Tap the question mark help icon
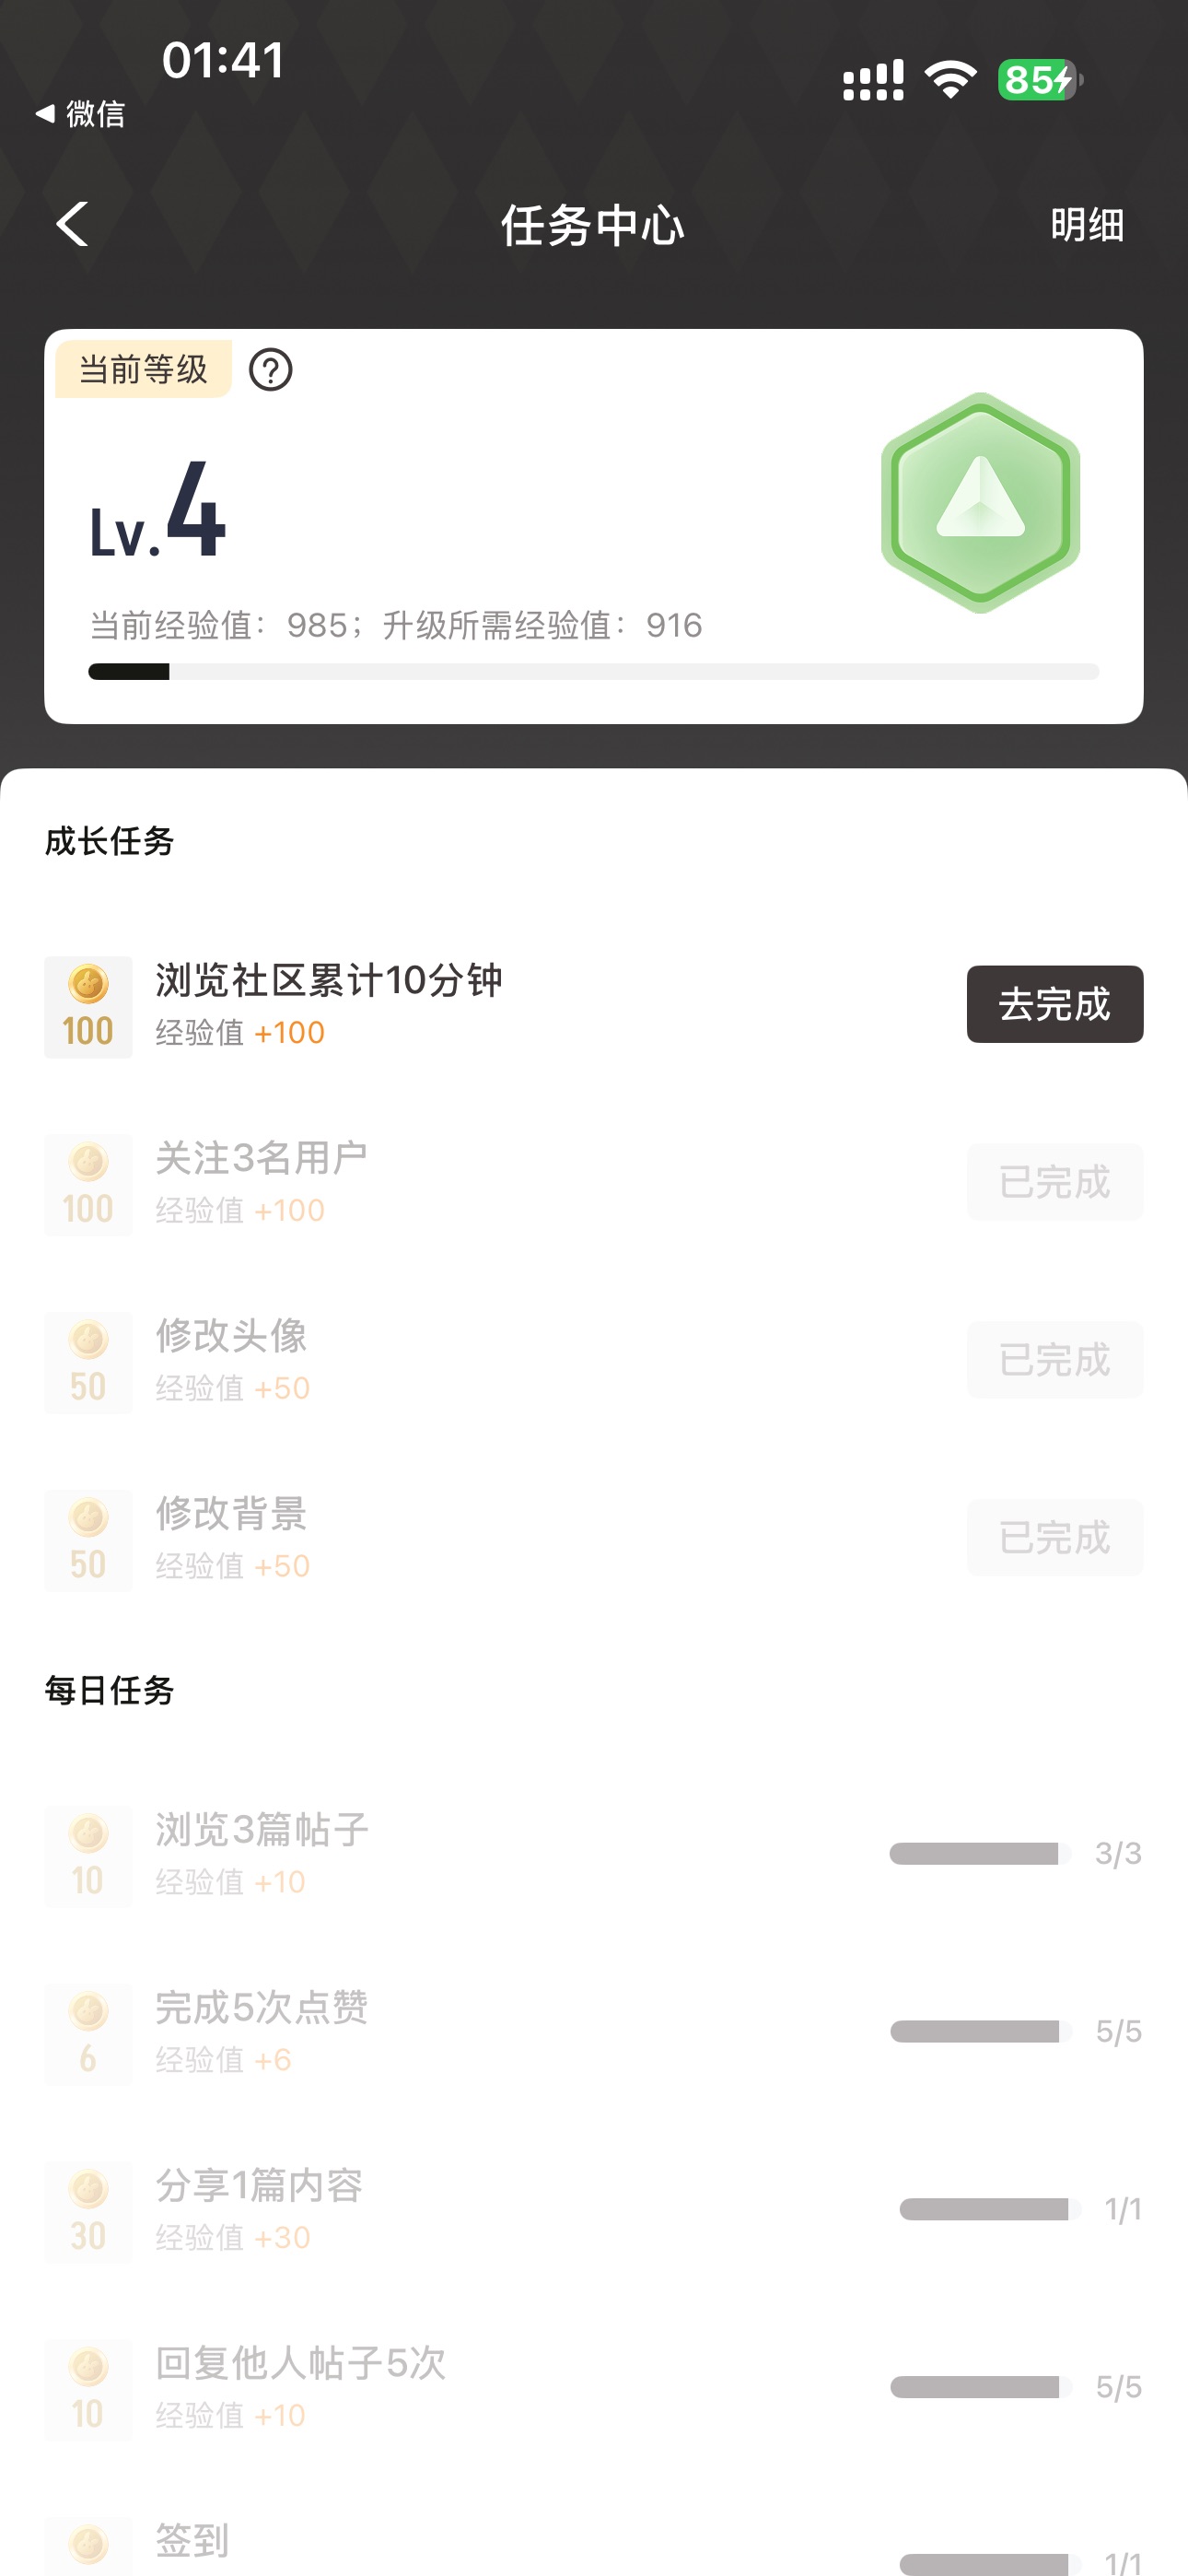The width and height of the screenshot is (1188, 2576). 270,370
